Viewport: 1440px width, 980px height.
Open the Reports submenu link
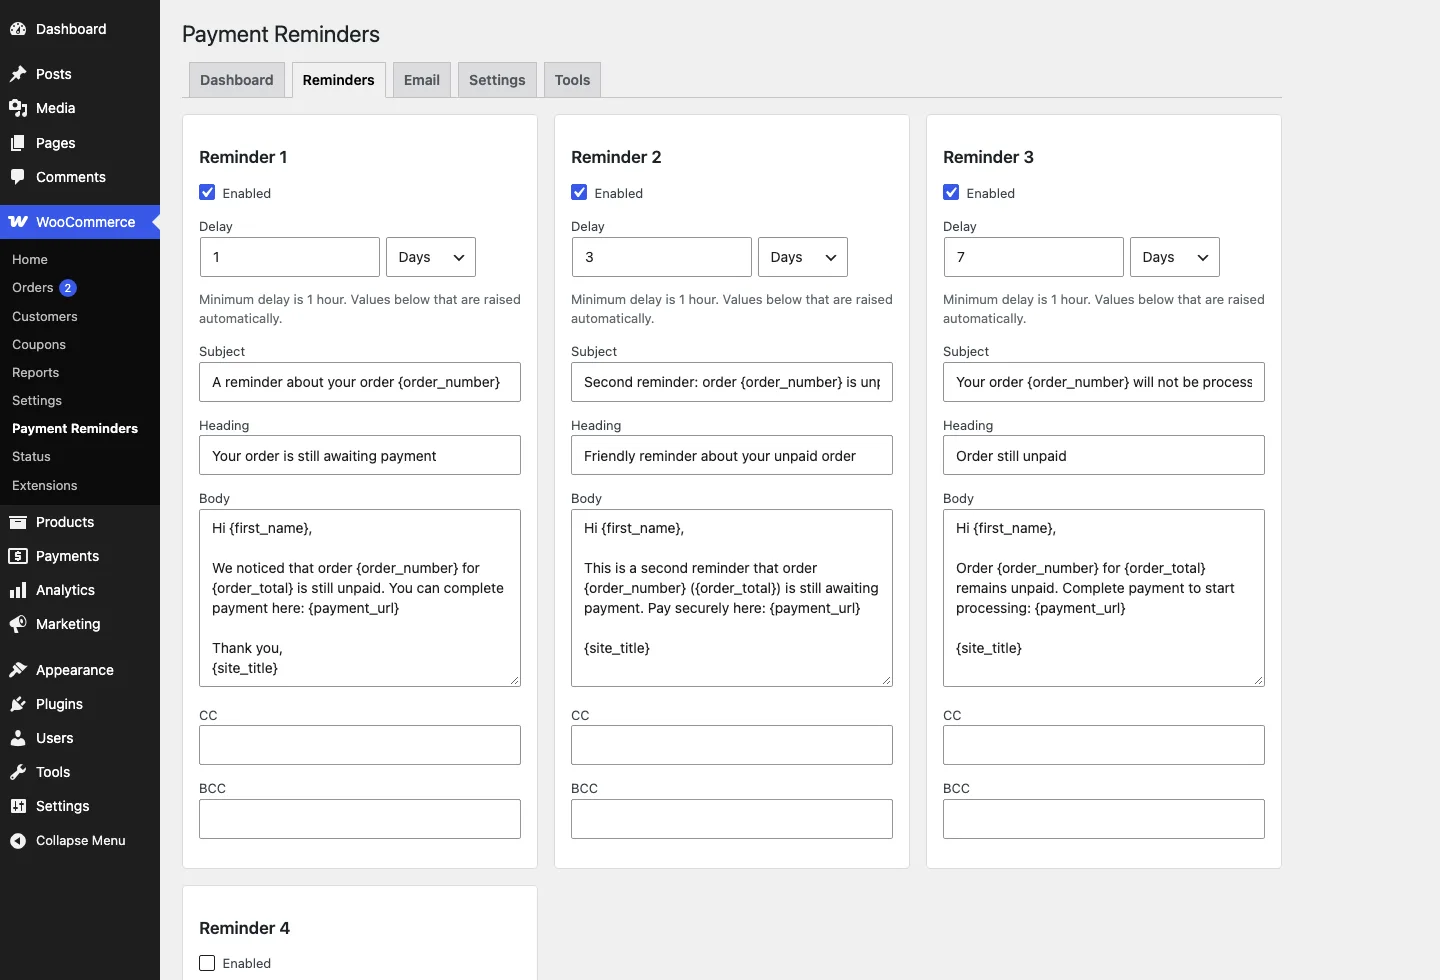point(36,372)
